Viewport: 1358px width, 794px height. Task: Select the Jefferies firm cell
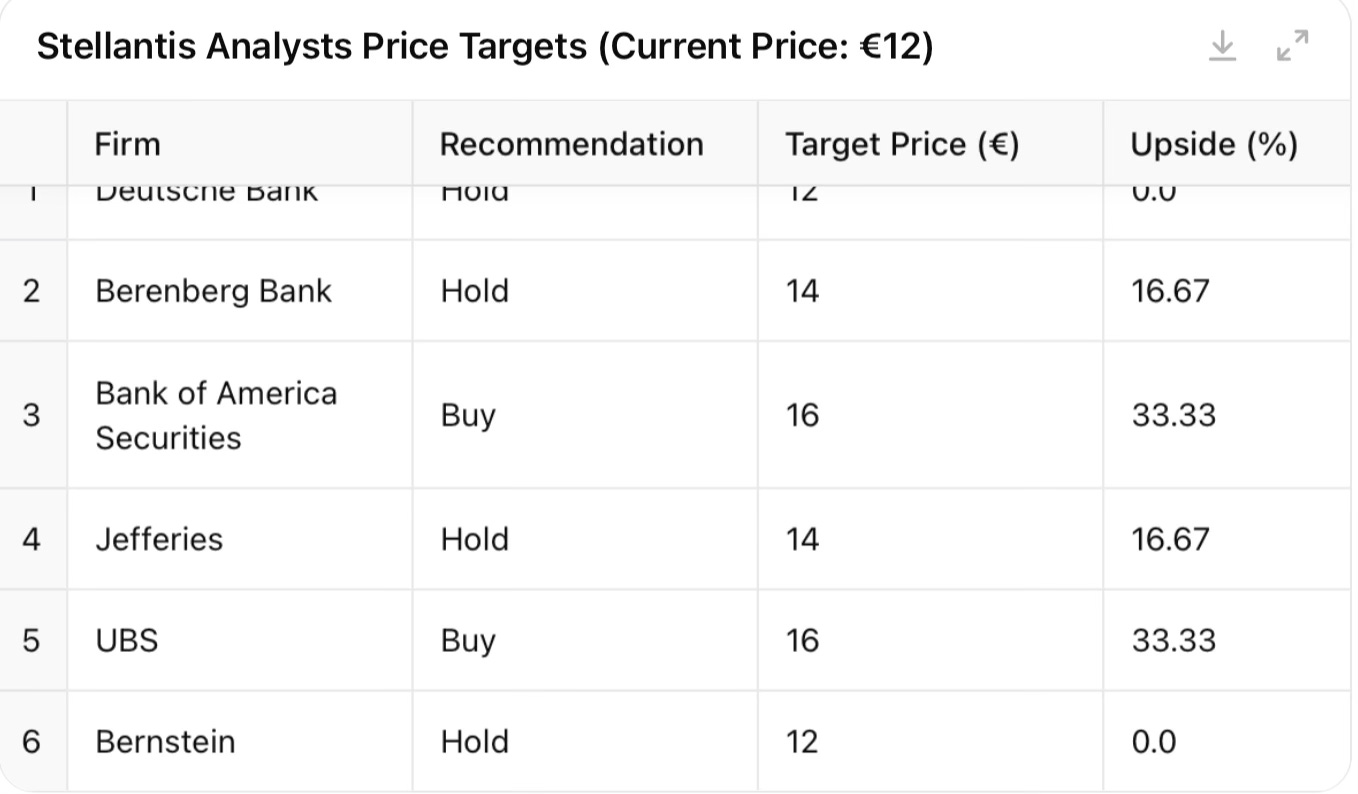point(159,539)
